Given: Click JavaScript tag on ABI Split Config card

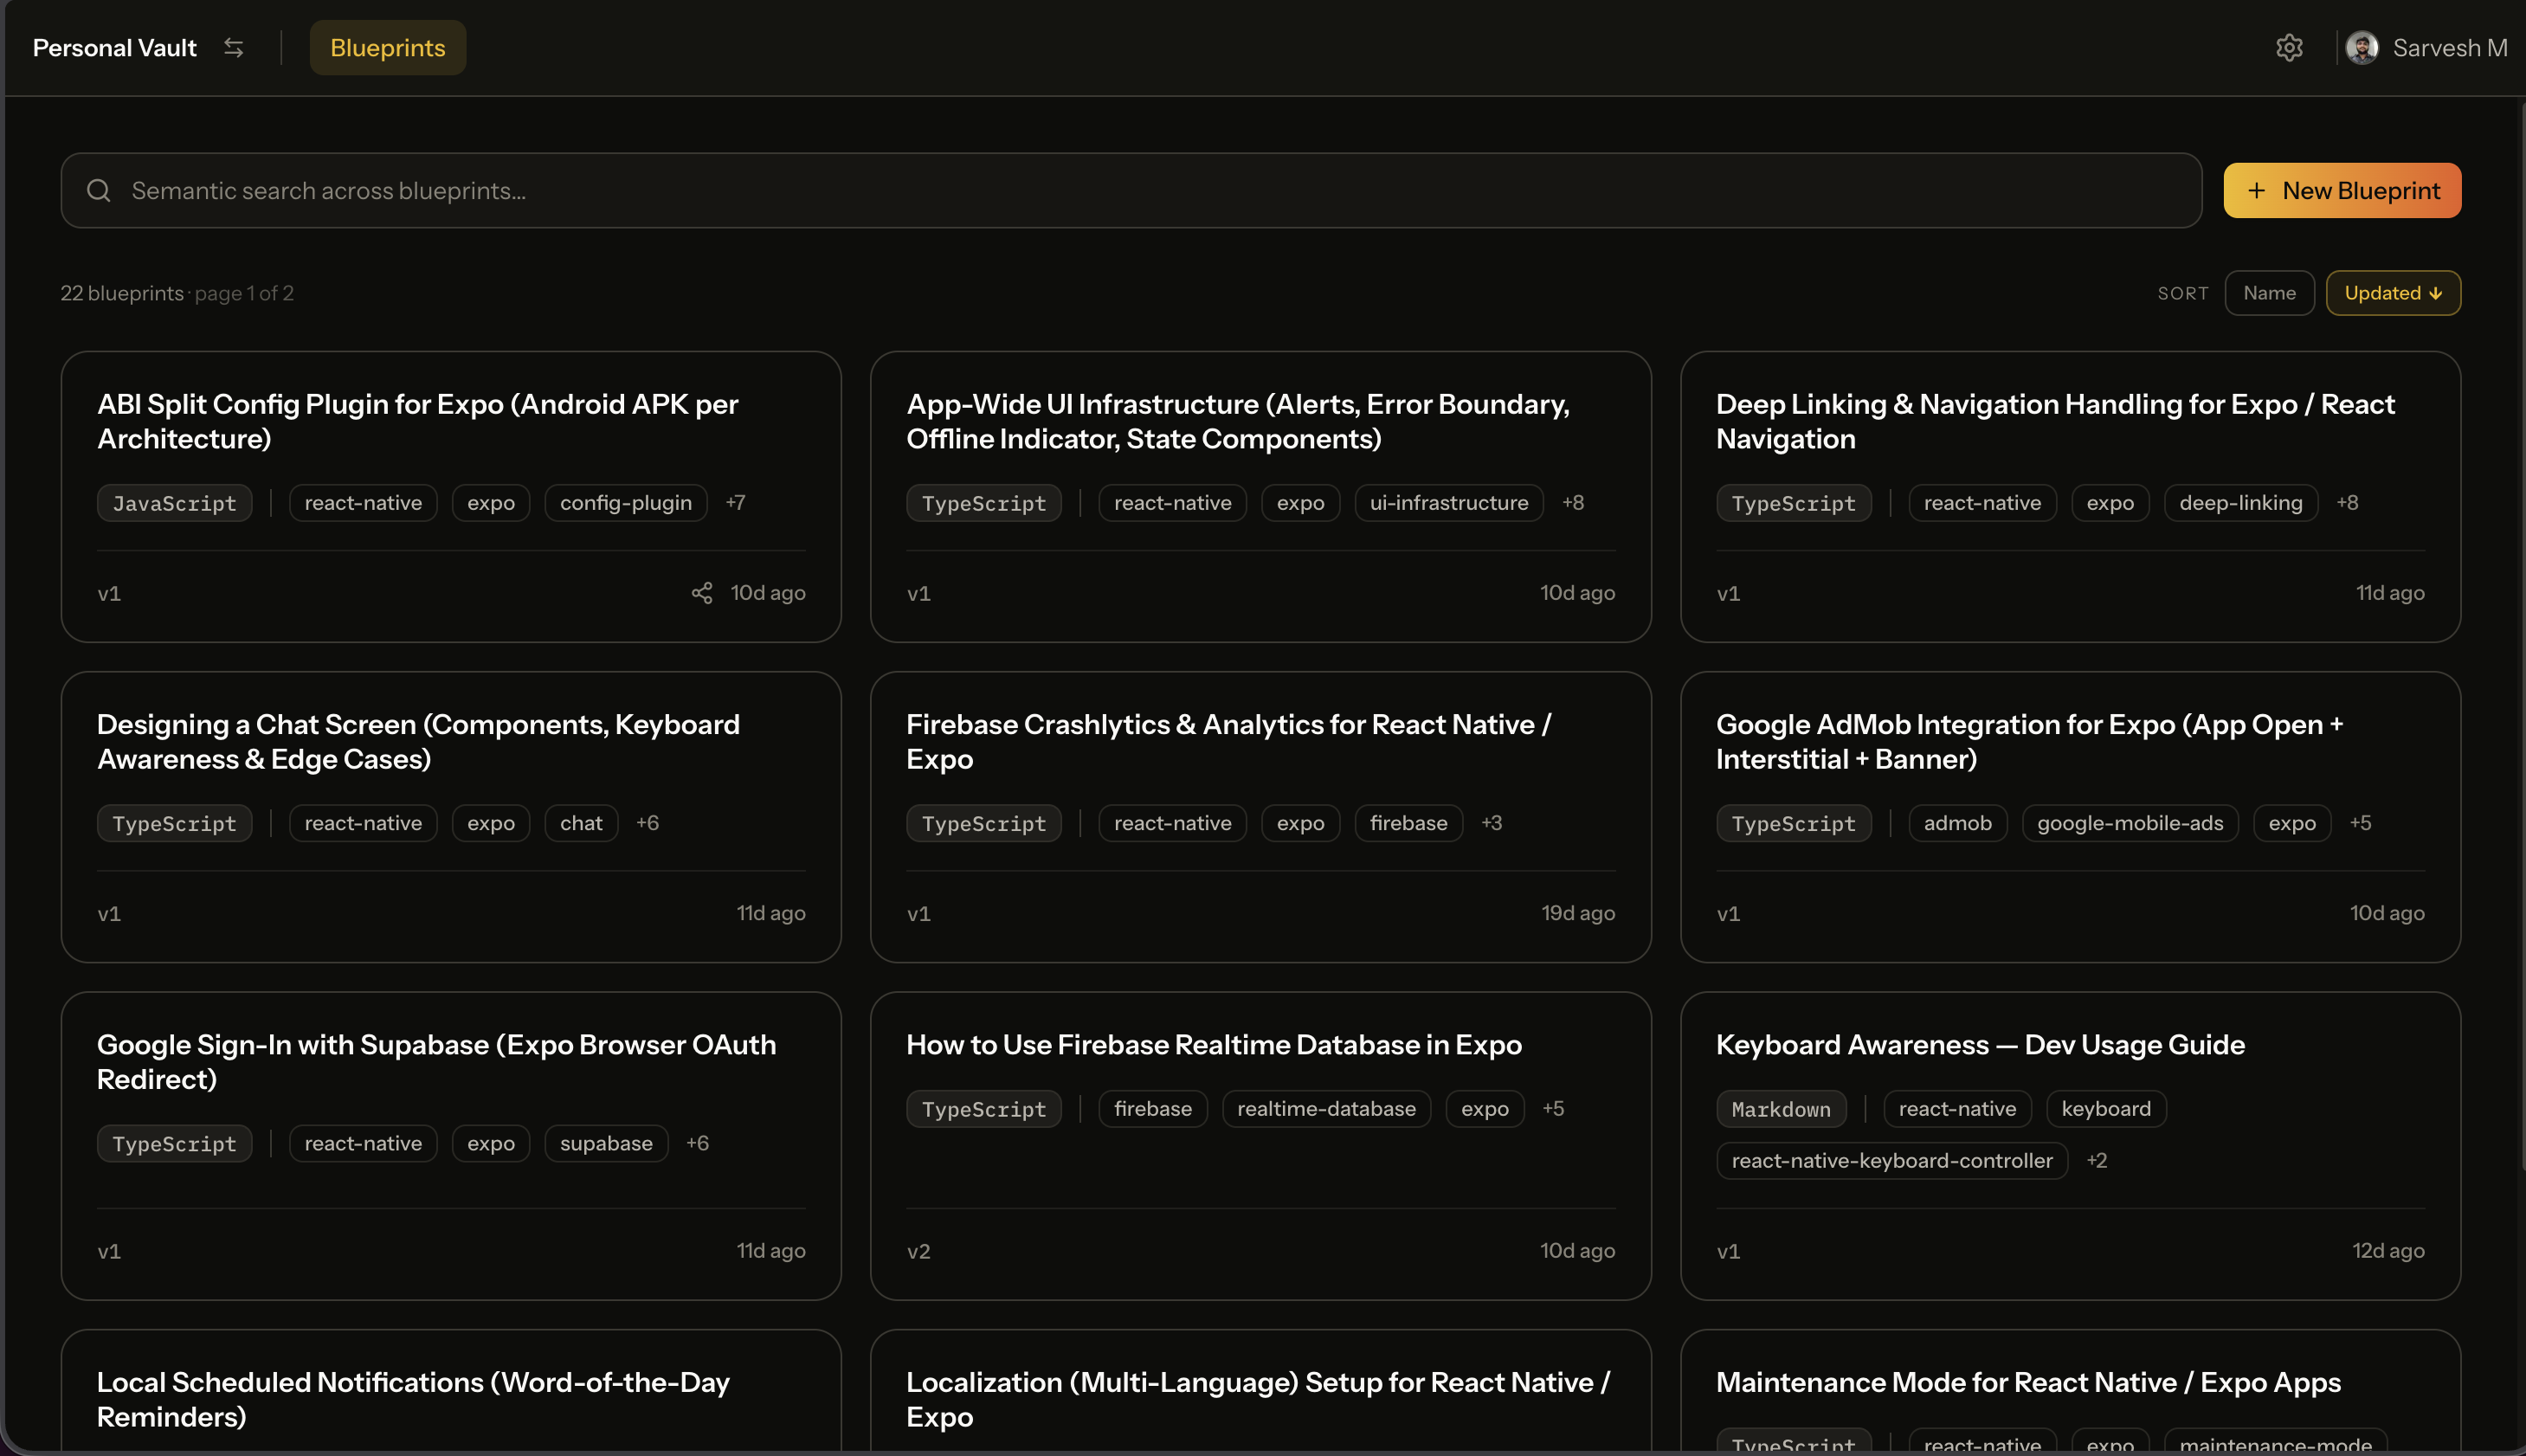Looking at the screenshot, I should coord(174,503).
